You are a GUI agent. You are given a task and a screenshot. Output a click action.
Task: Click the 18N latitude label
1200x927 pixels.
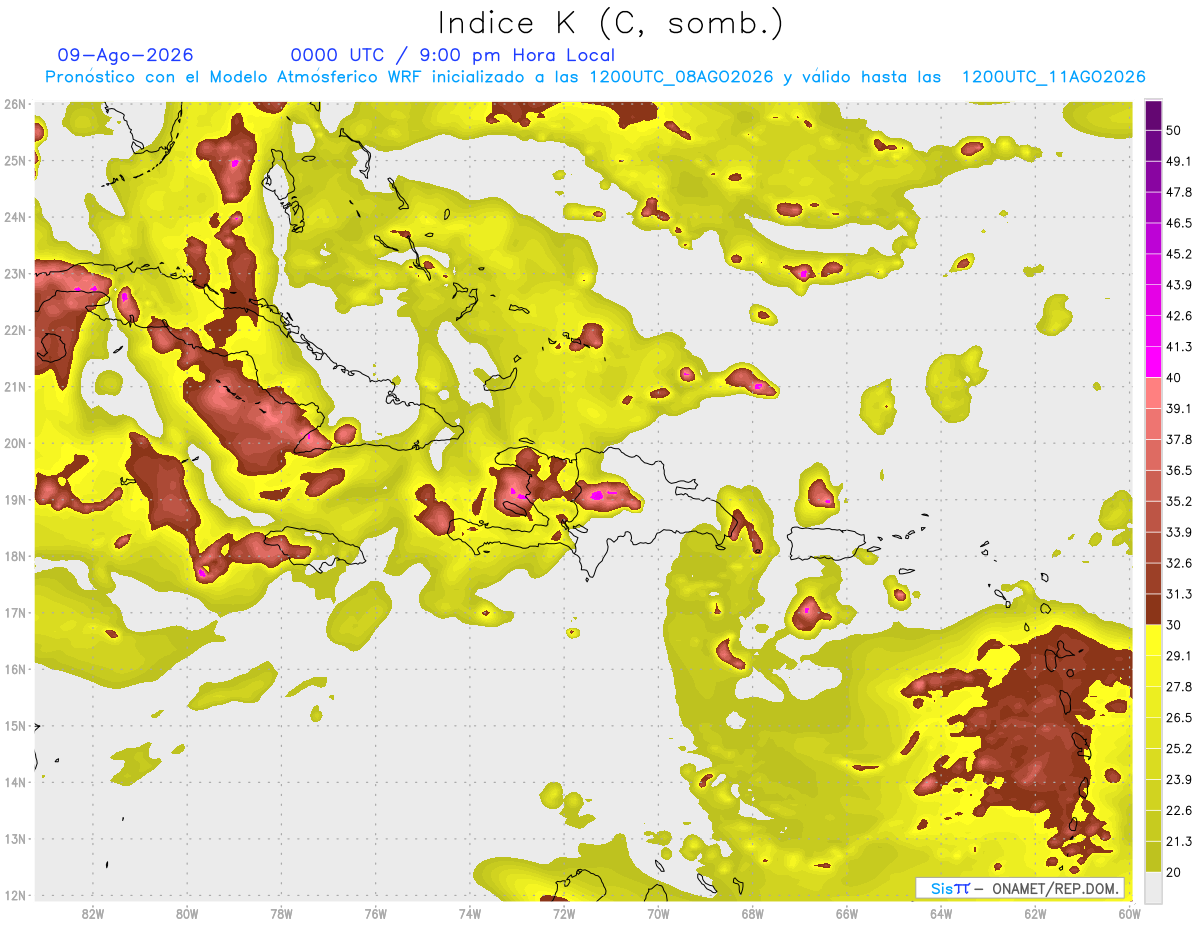click(x=15, y=556)
